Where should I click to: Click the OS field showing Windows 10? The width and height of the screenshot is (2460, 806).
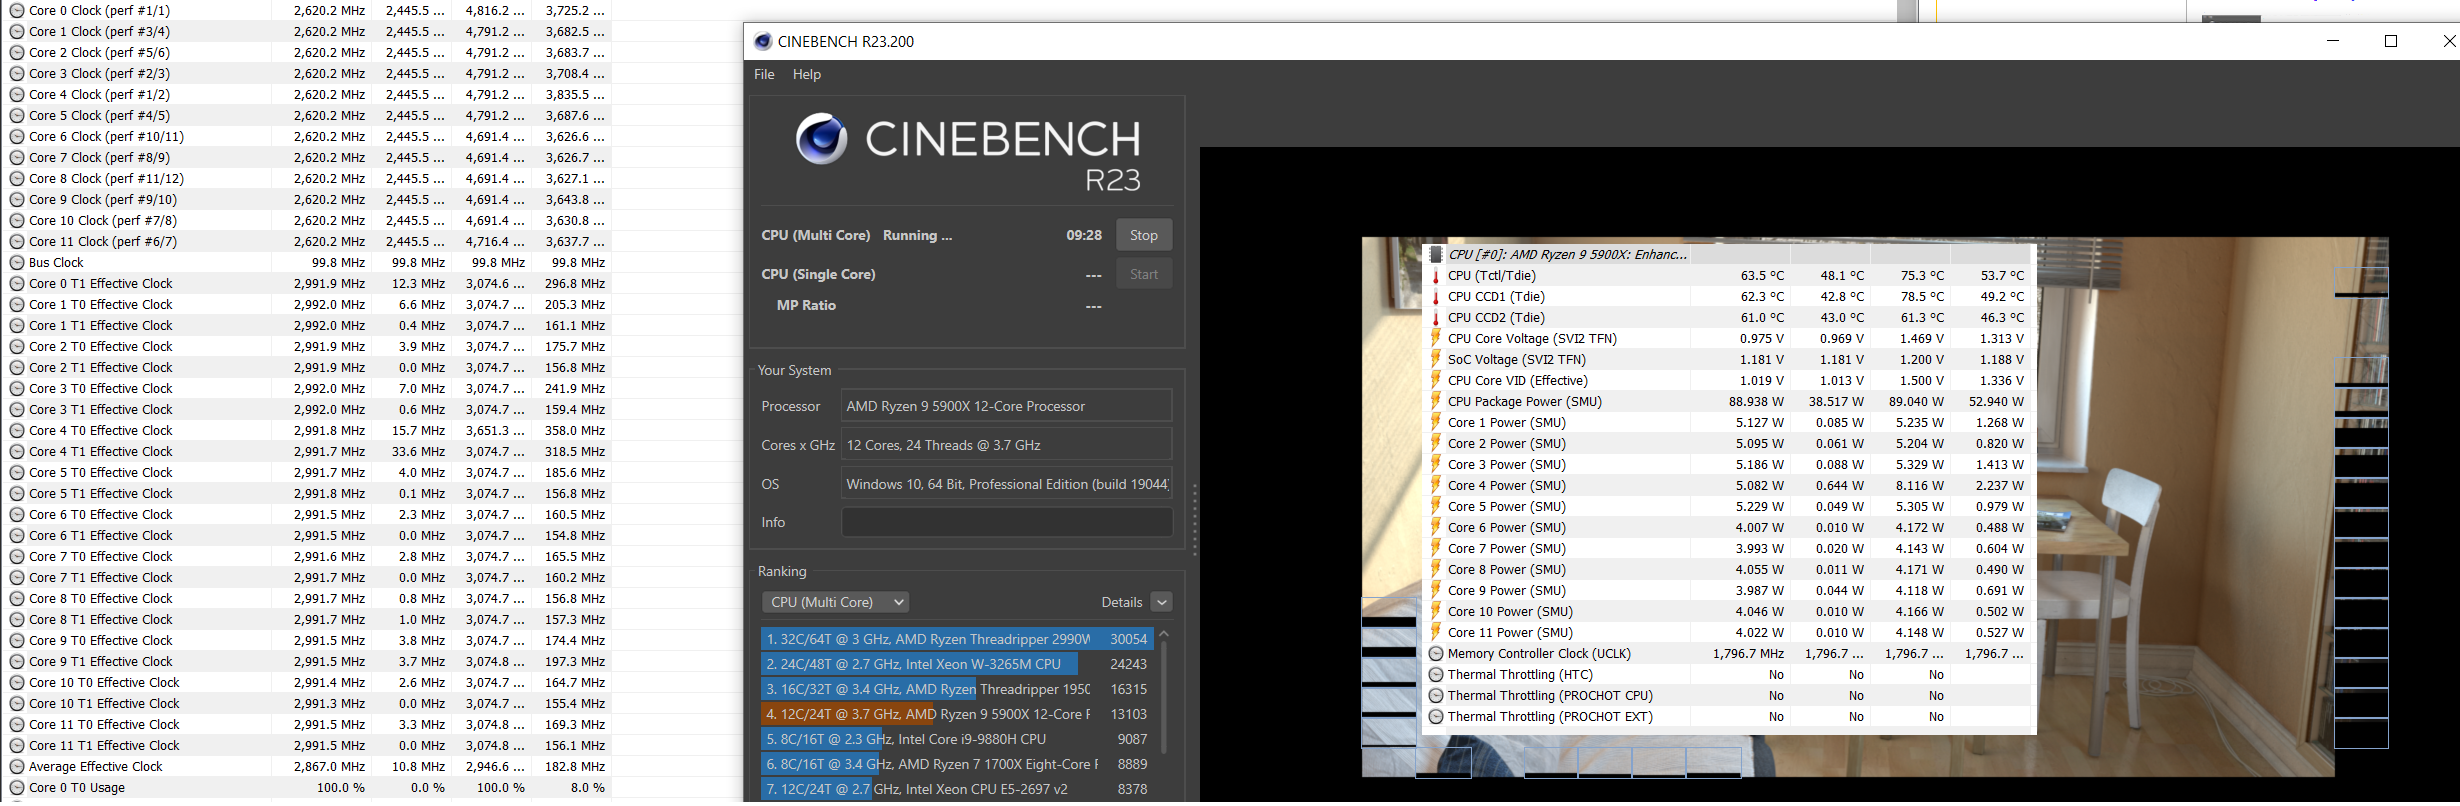tap(1007, 484)
